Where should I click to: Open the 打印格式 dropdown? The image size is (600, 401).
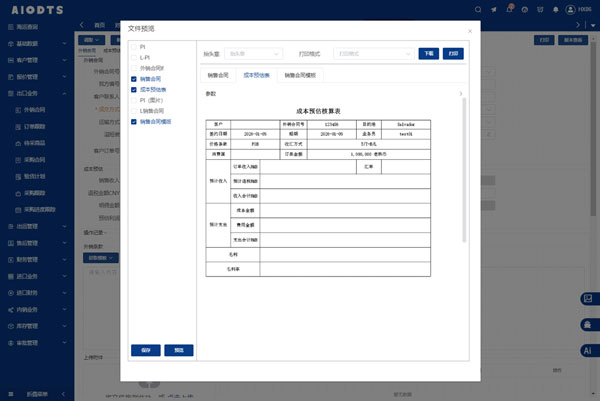(x=374, y=54)
